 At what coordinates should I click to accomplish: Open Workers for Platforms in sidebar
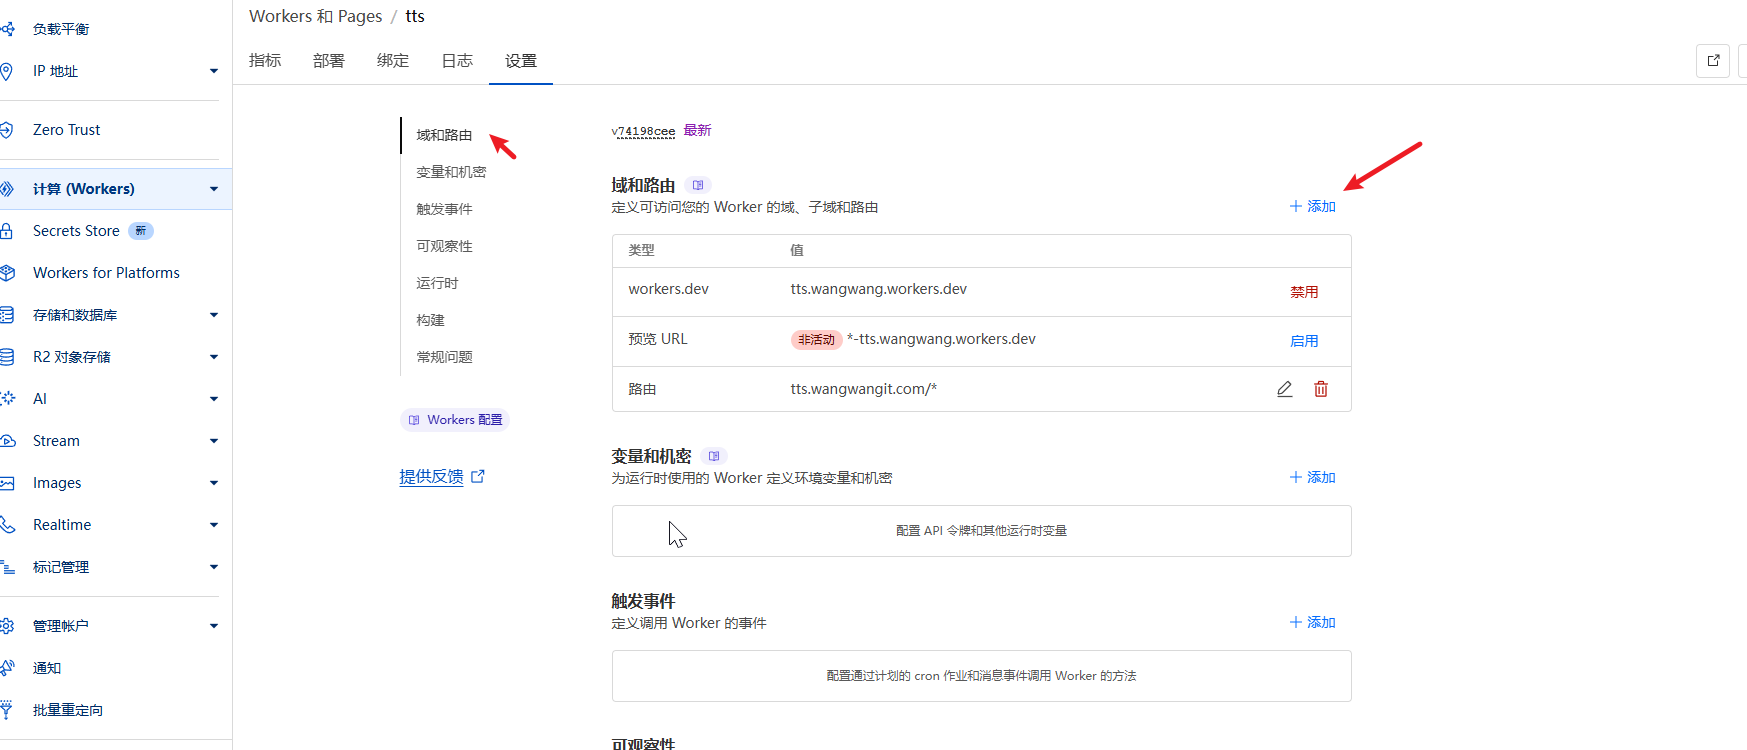(106, 273)
